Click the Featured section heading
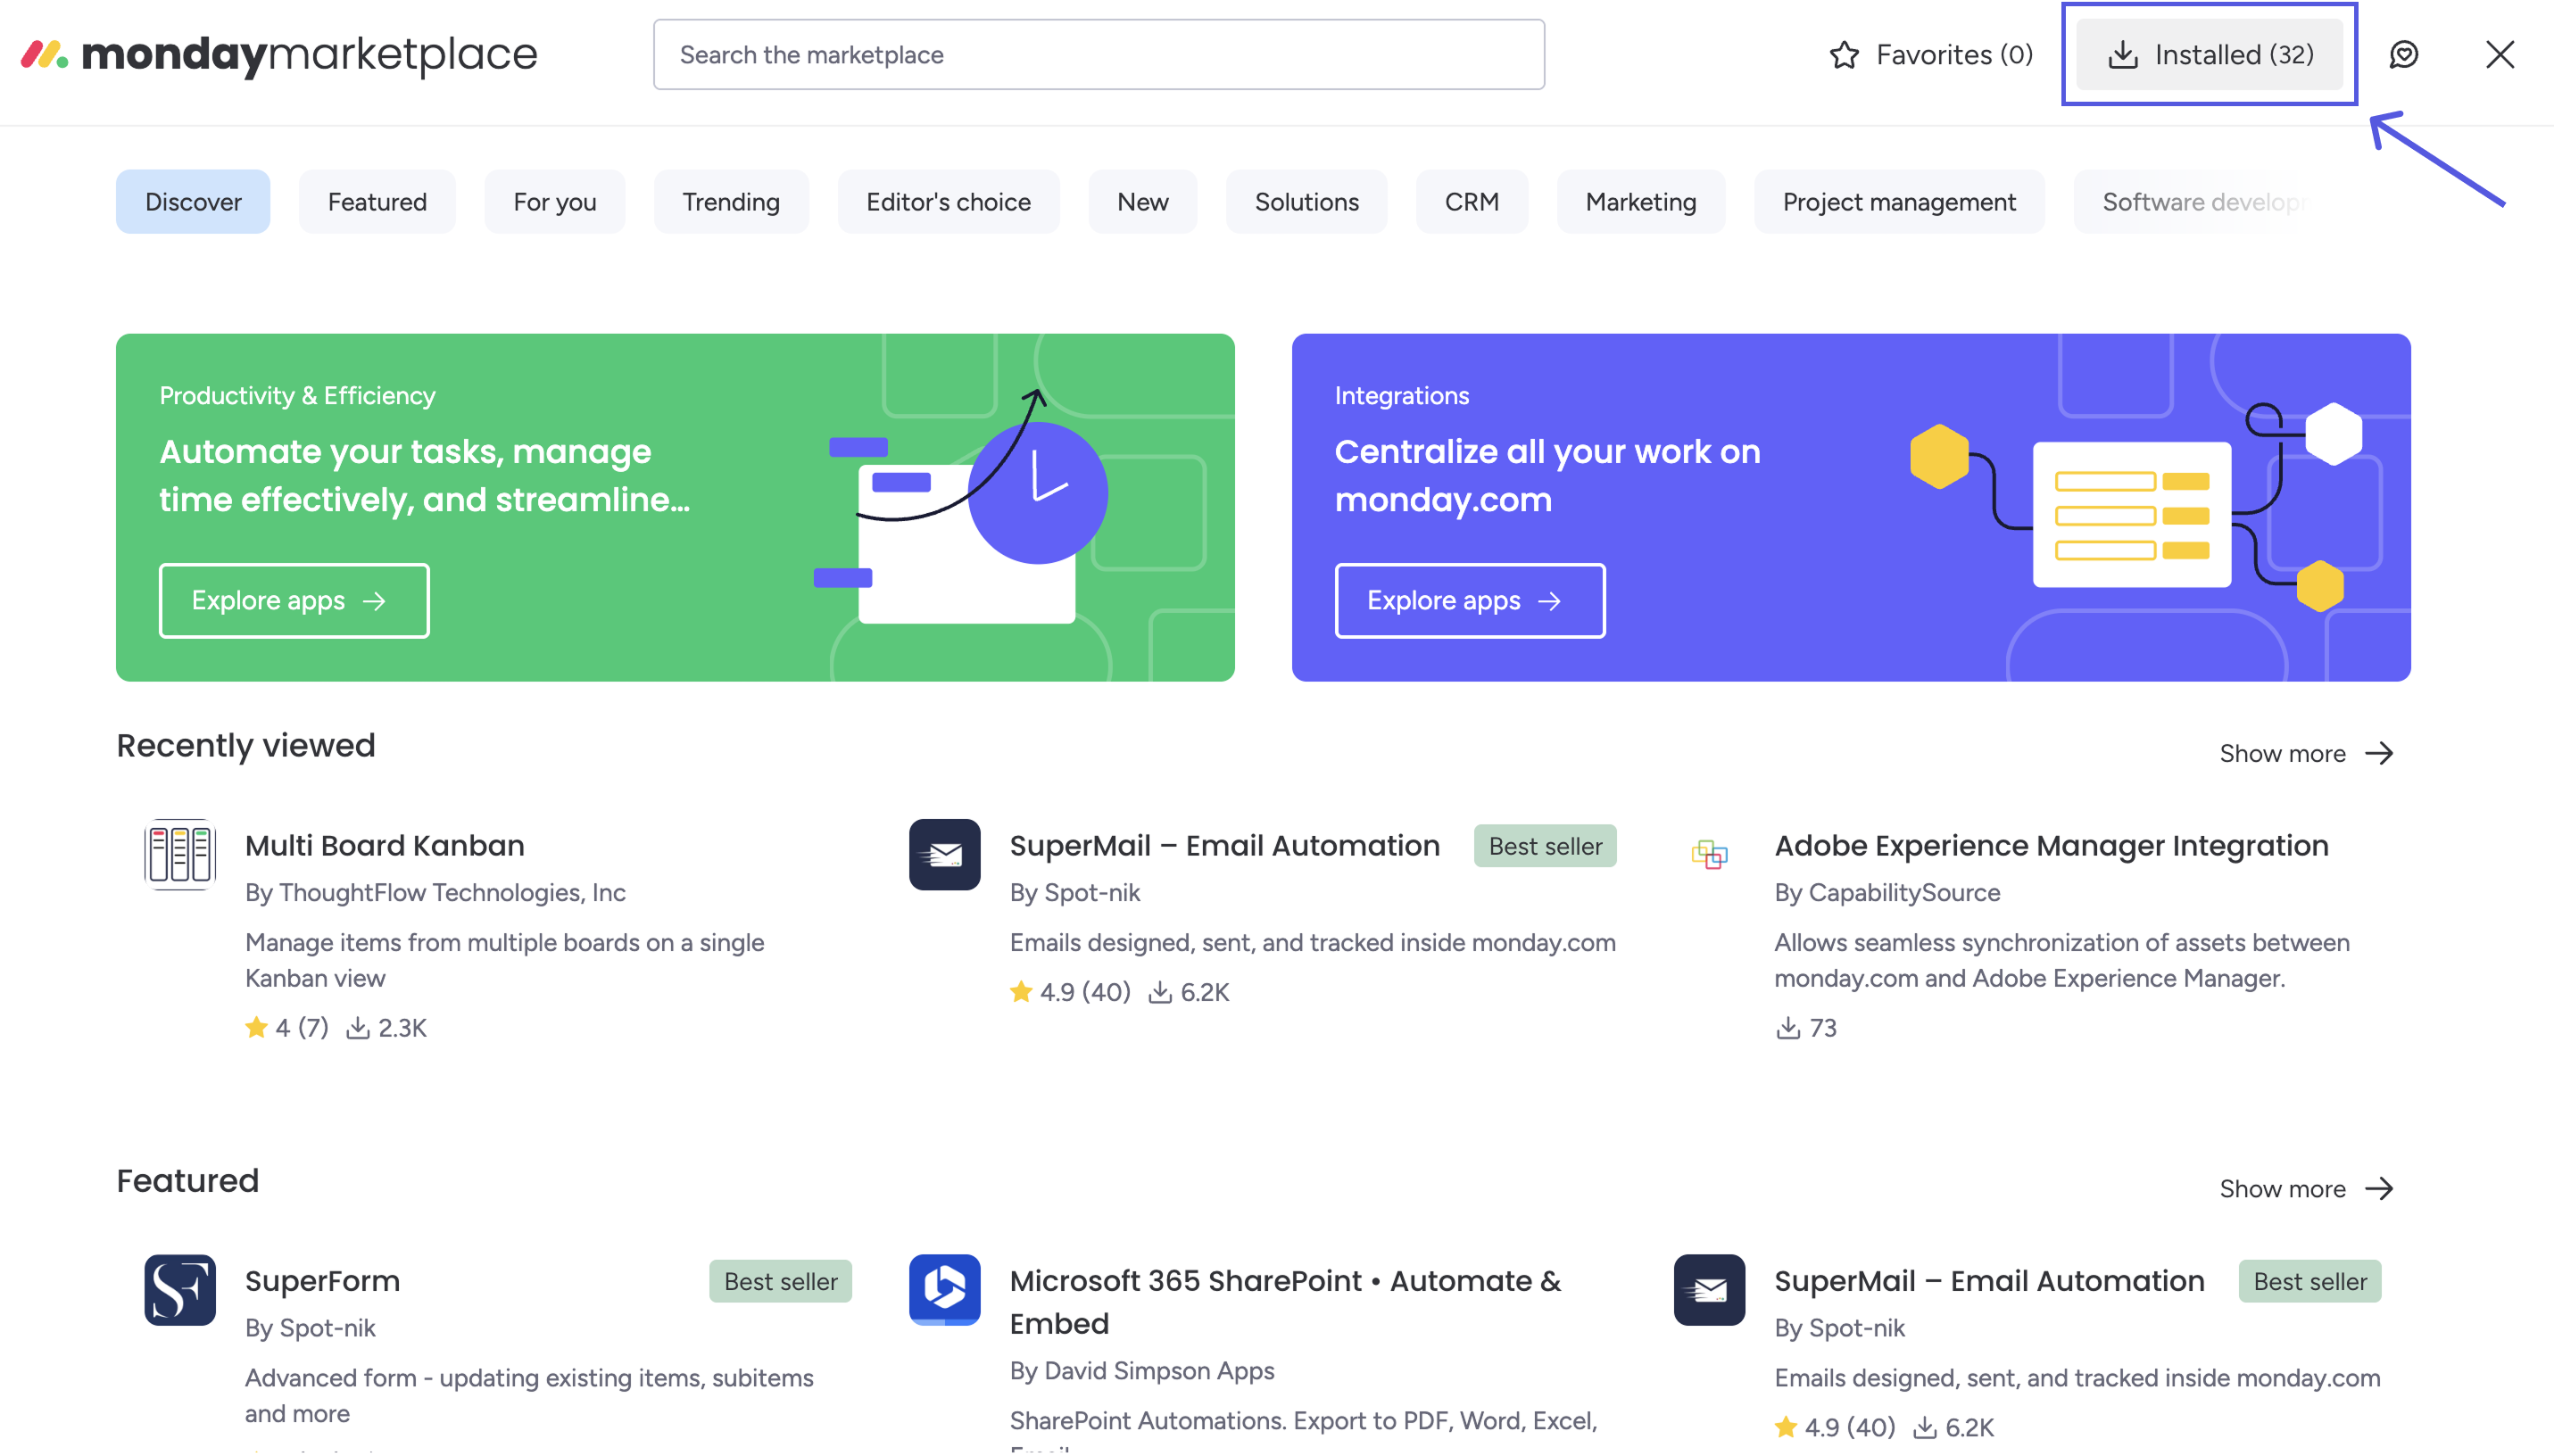Screen dimensions: 2554x1456 pyautogui.click(x=187, y=1180)
